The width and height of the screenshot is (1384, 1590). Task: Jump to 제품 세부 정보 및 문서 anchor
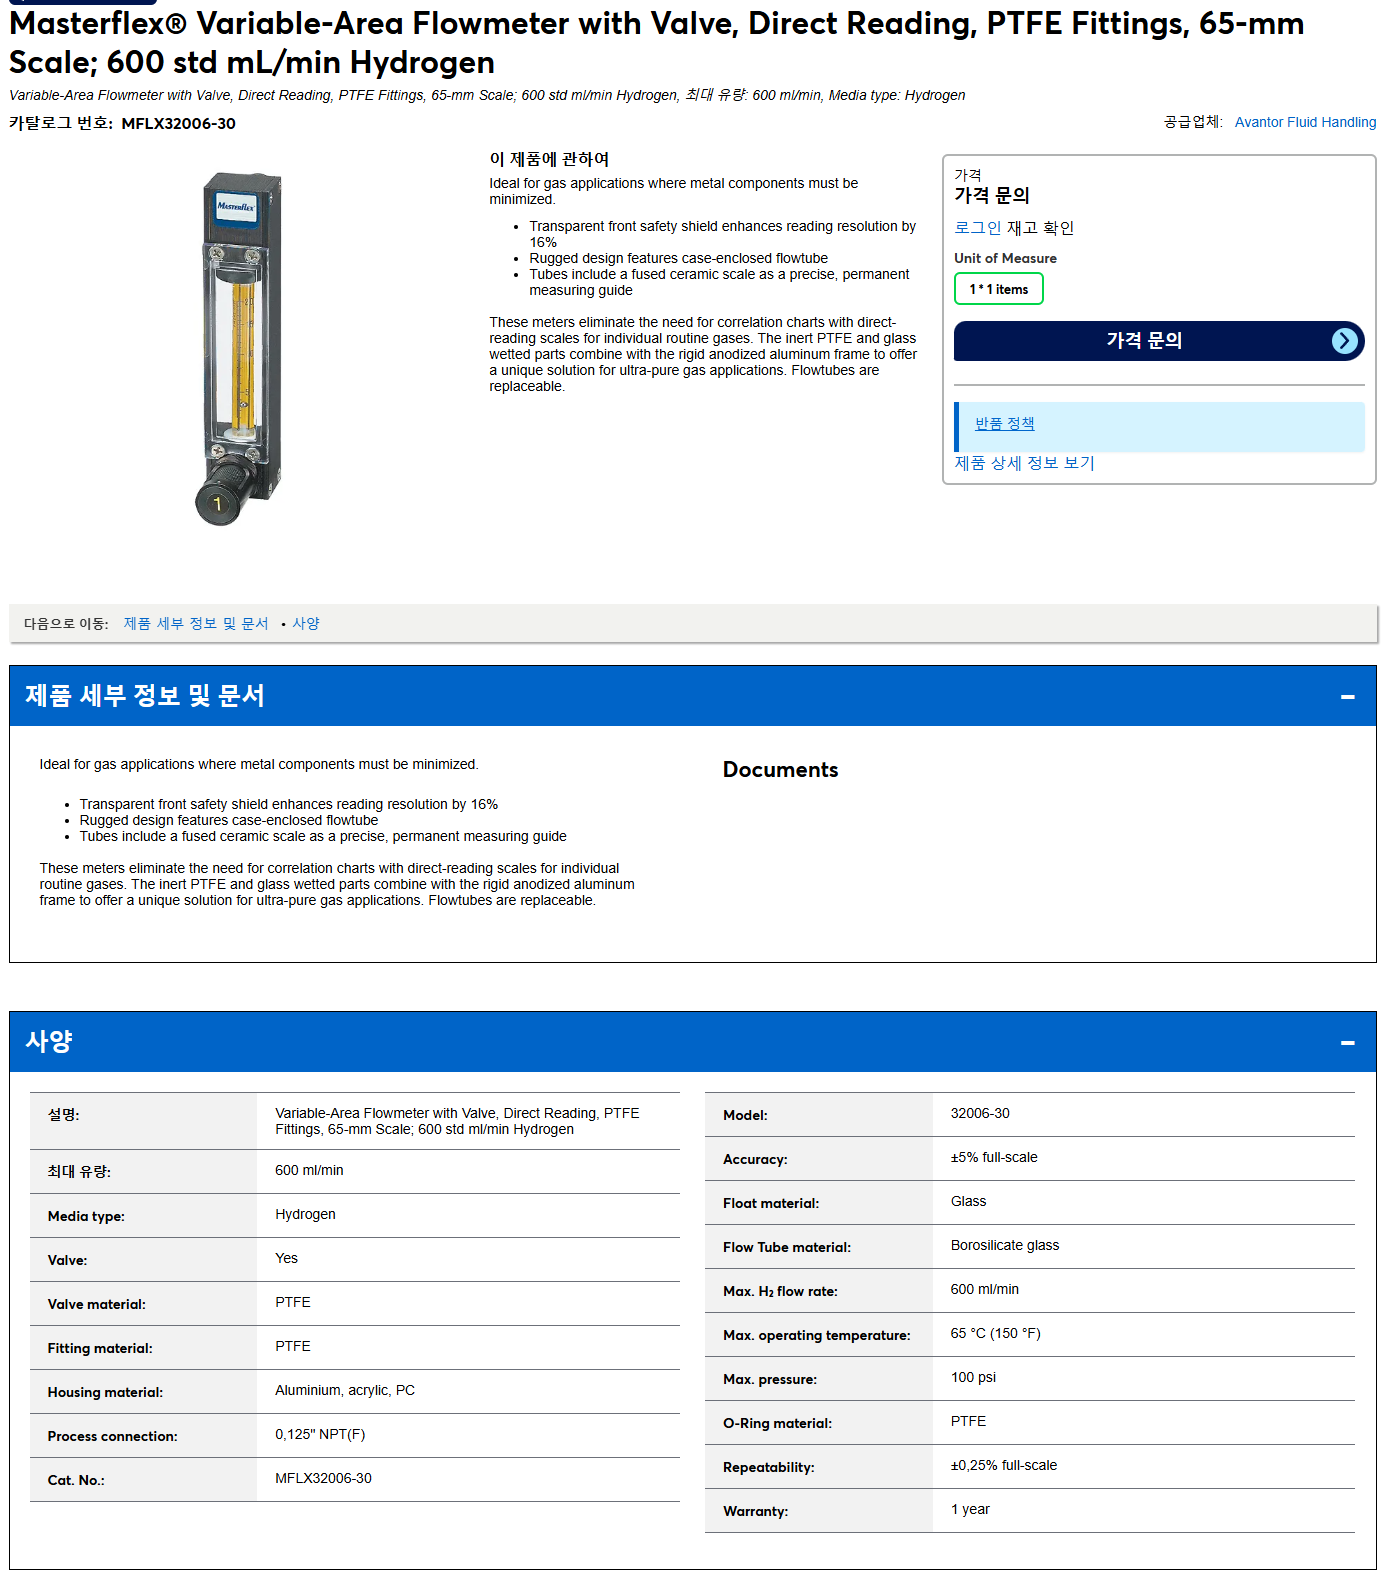[x=196, y=623]
